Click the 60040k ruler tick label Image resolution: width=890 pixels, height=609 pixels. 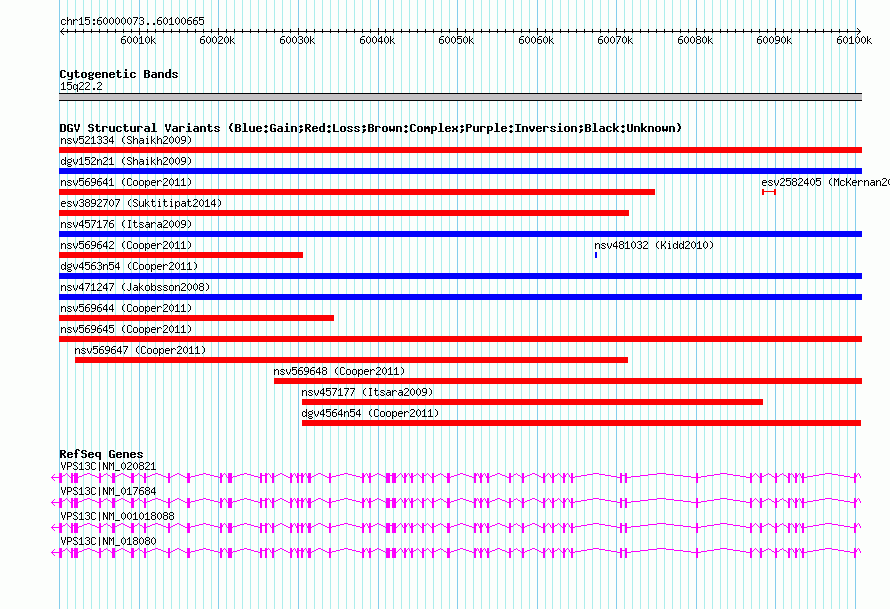tap(377, 40)
